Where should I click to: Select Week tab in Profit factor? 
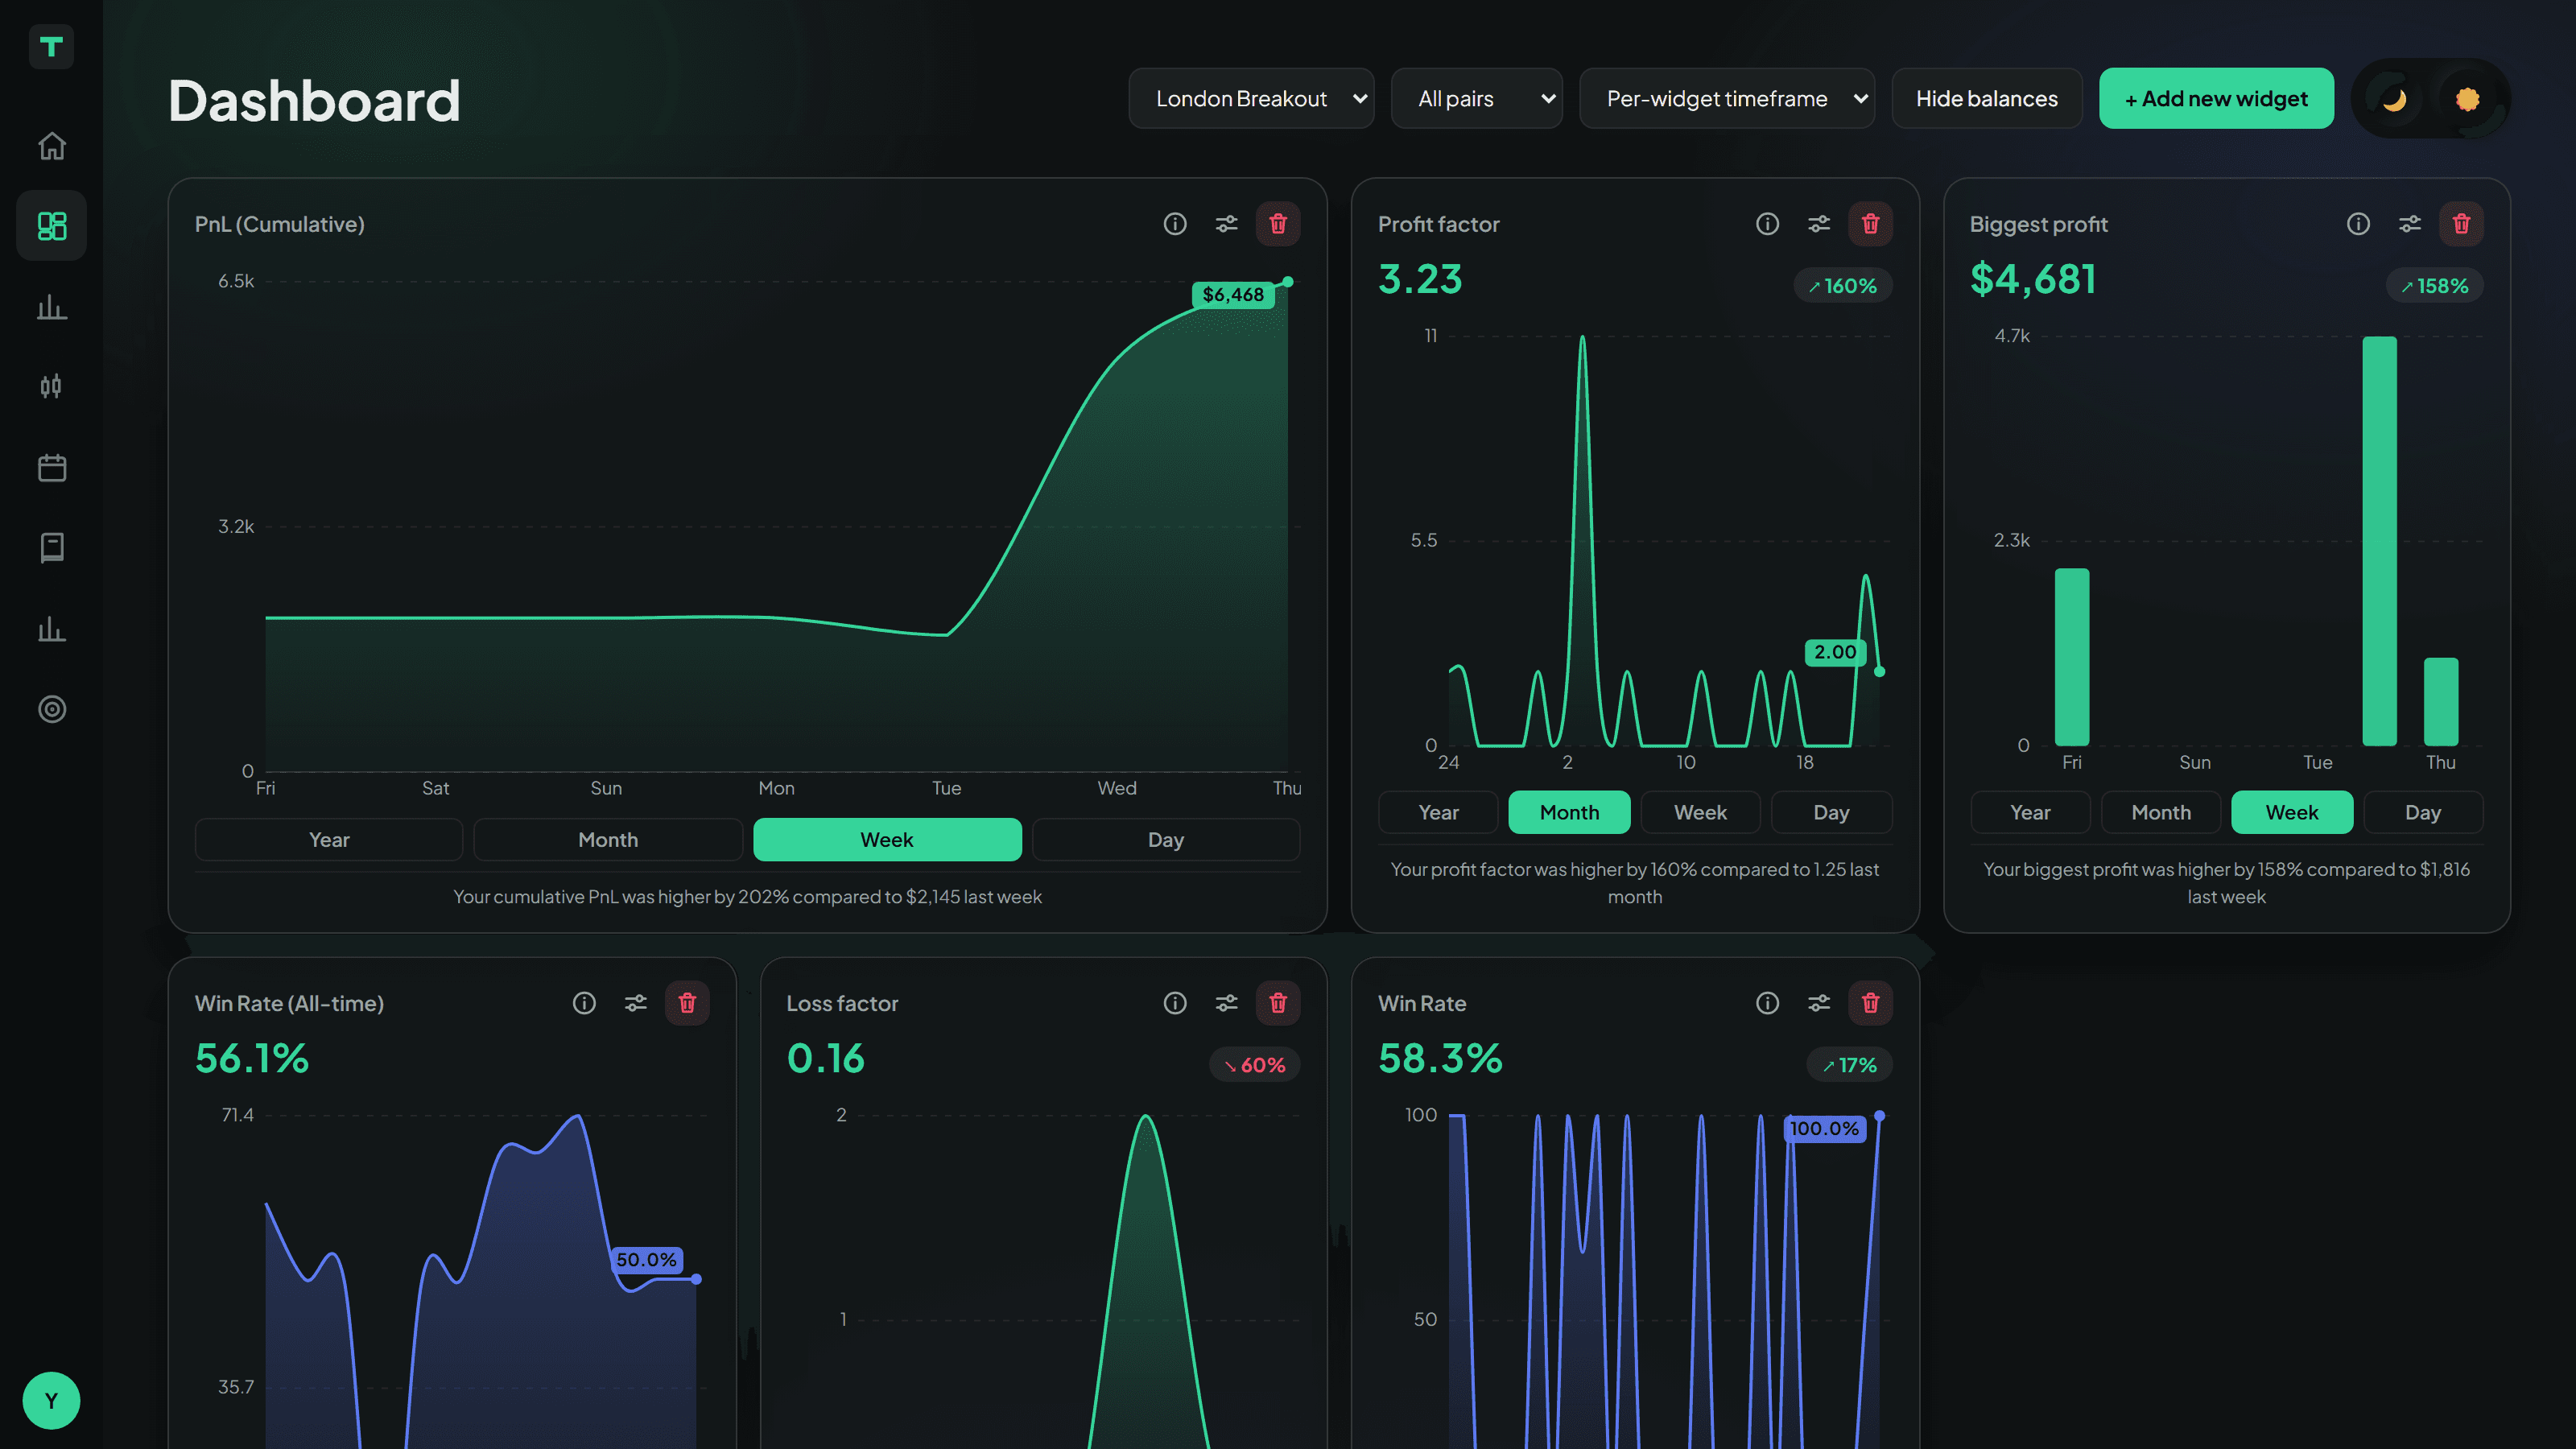(x=1700, y=812)
